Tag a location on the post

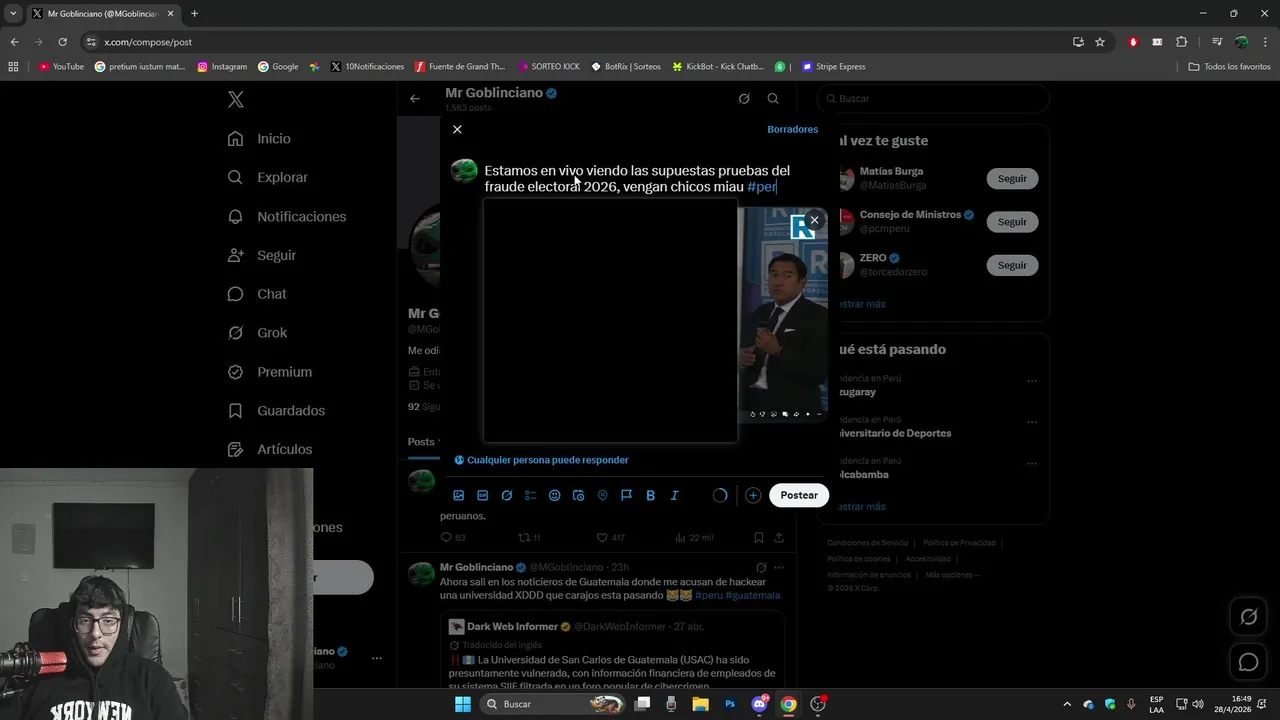(x=602, y=495)
